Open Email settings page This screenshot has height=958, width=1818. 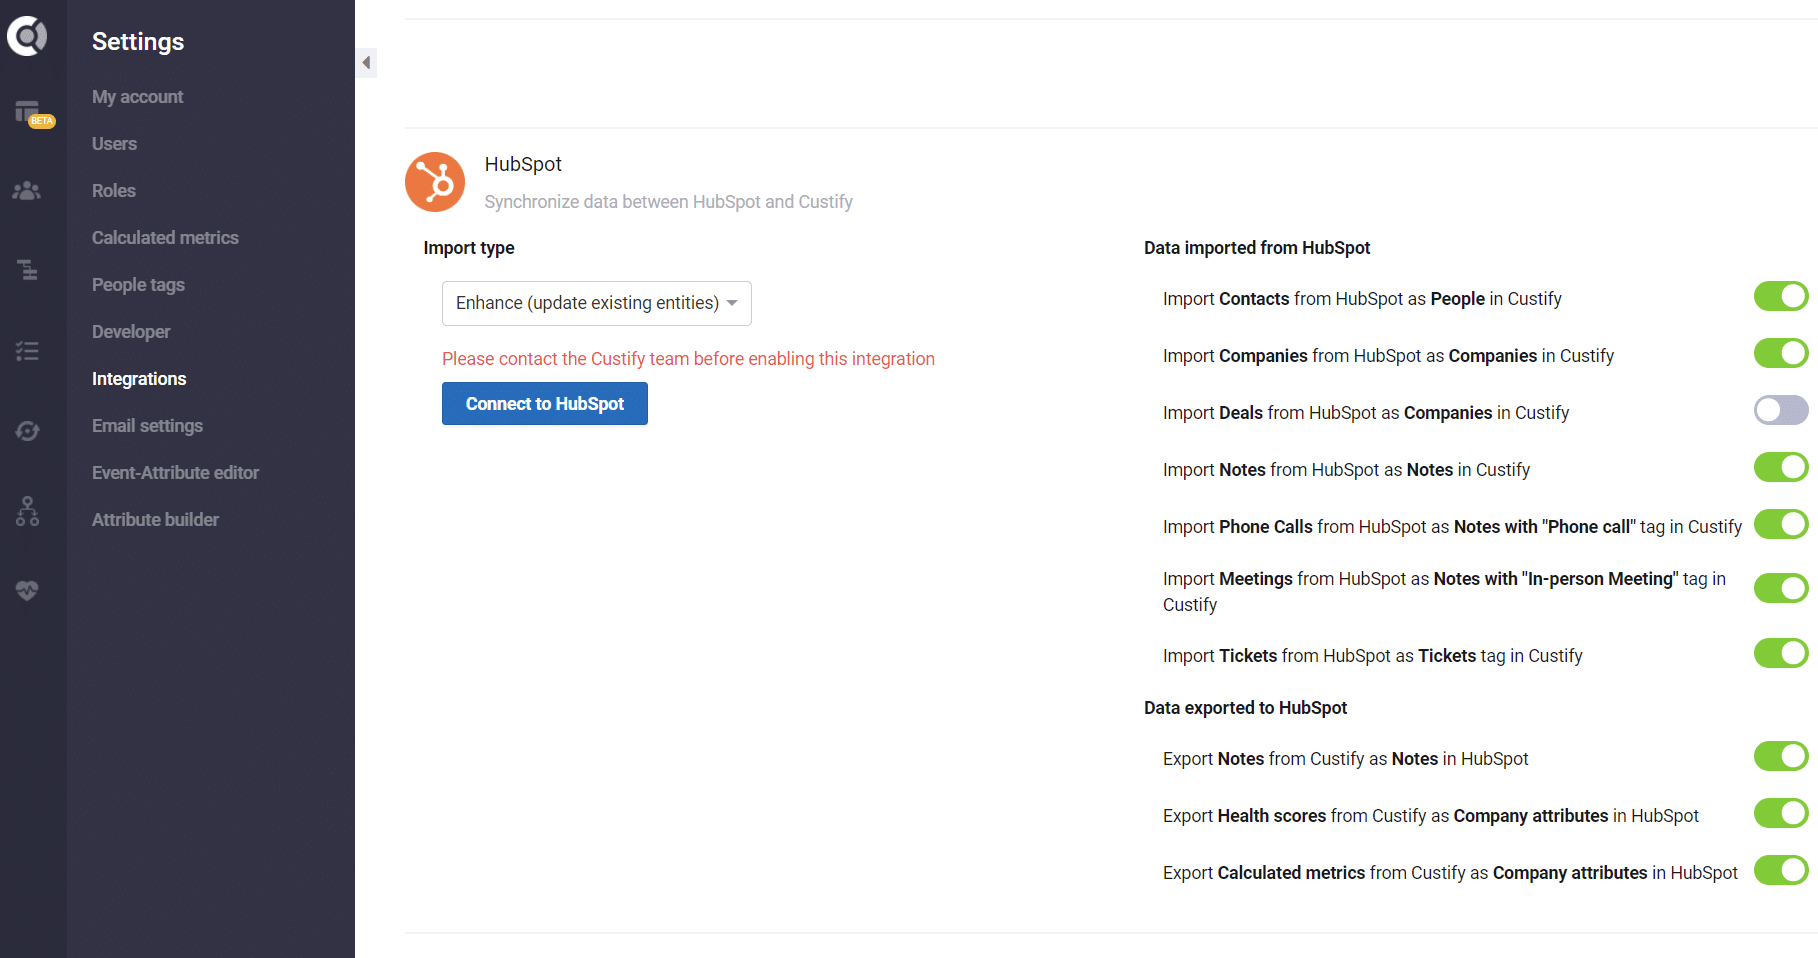(x=147, y=426)
